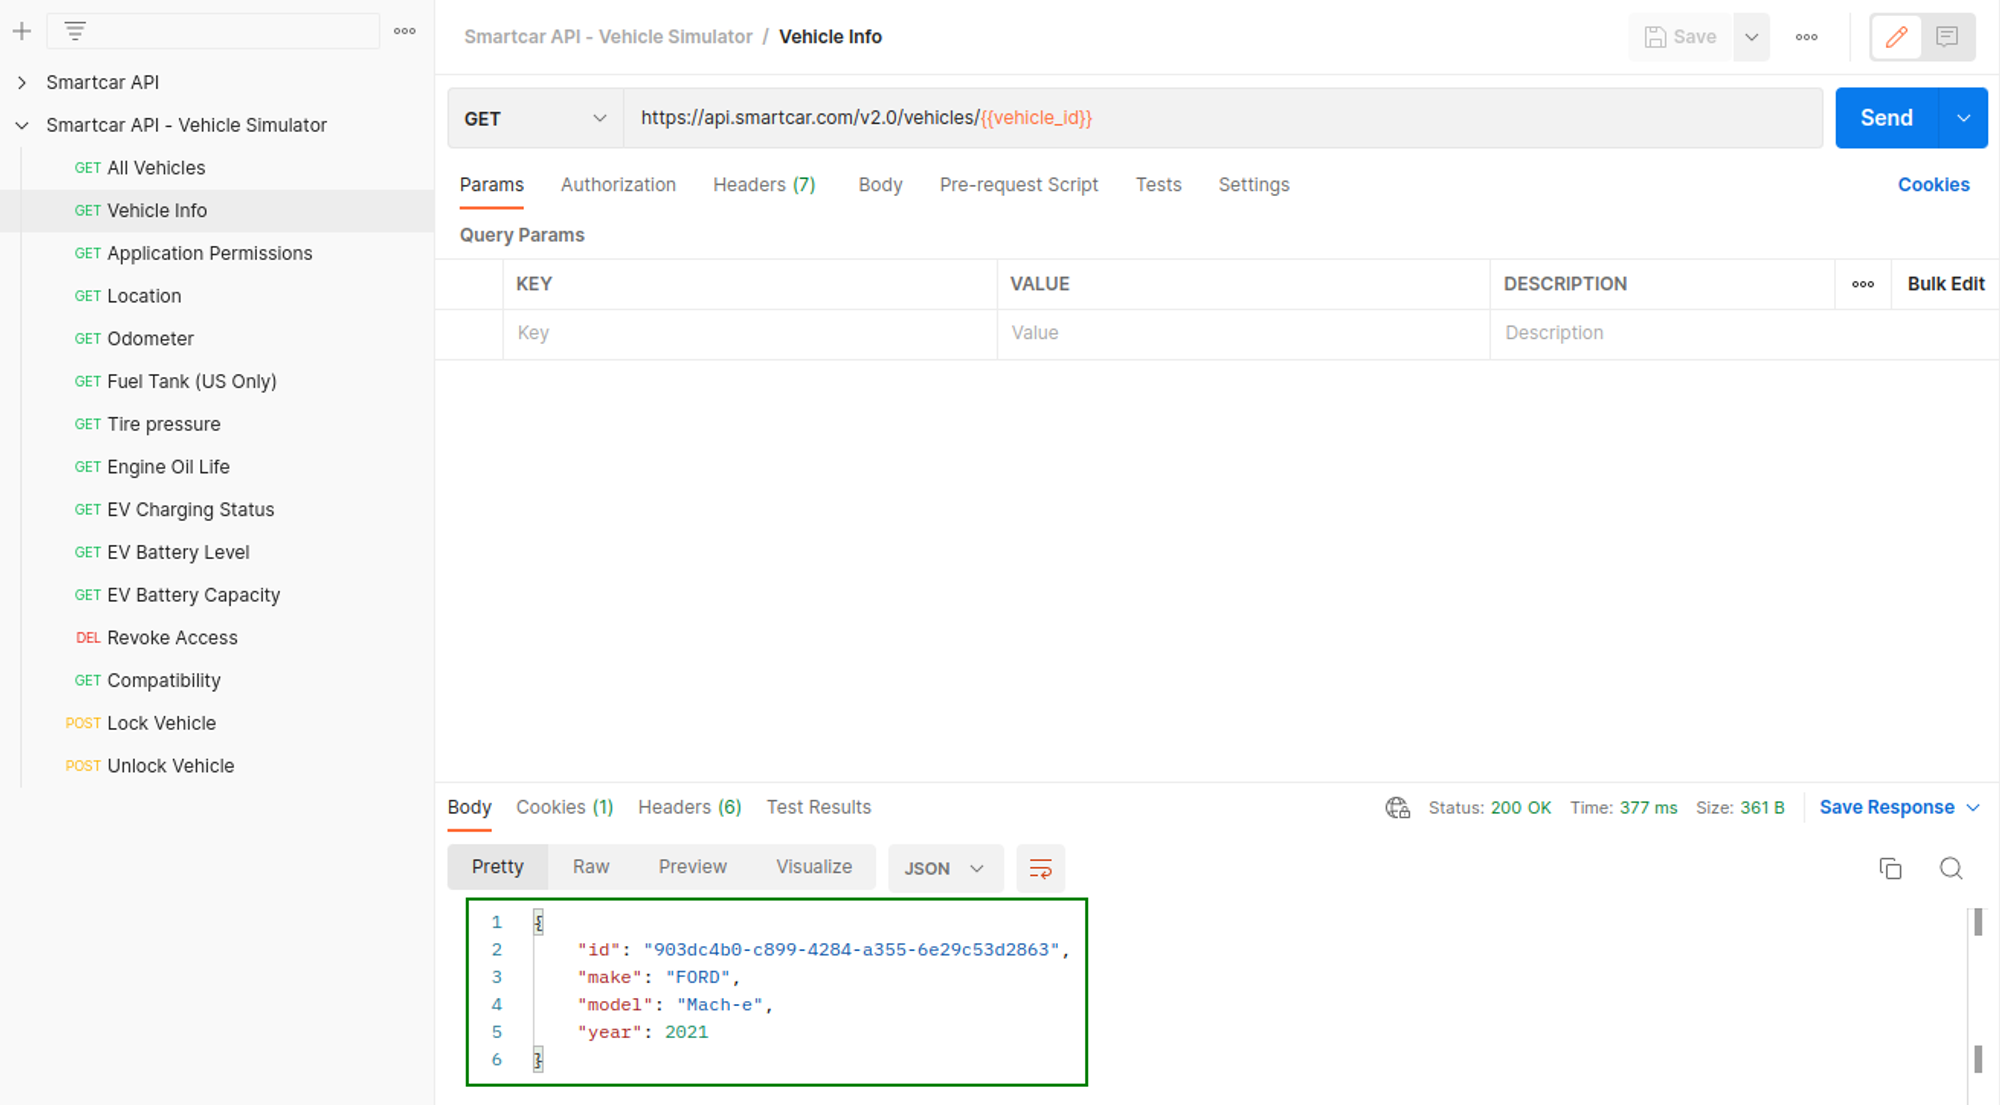Click the network globe lock icon

[x=1397, y=808]
